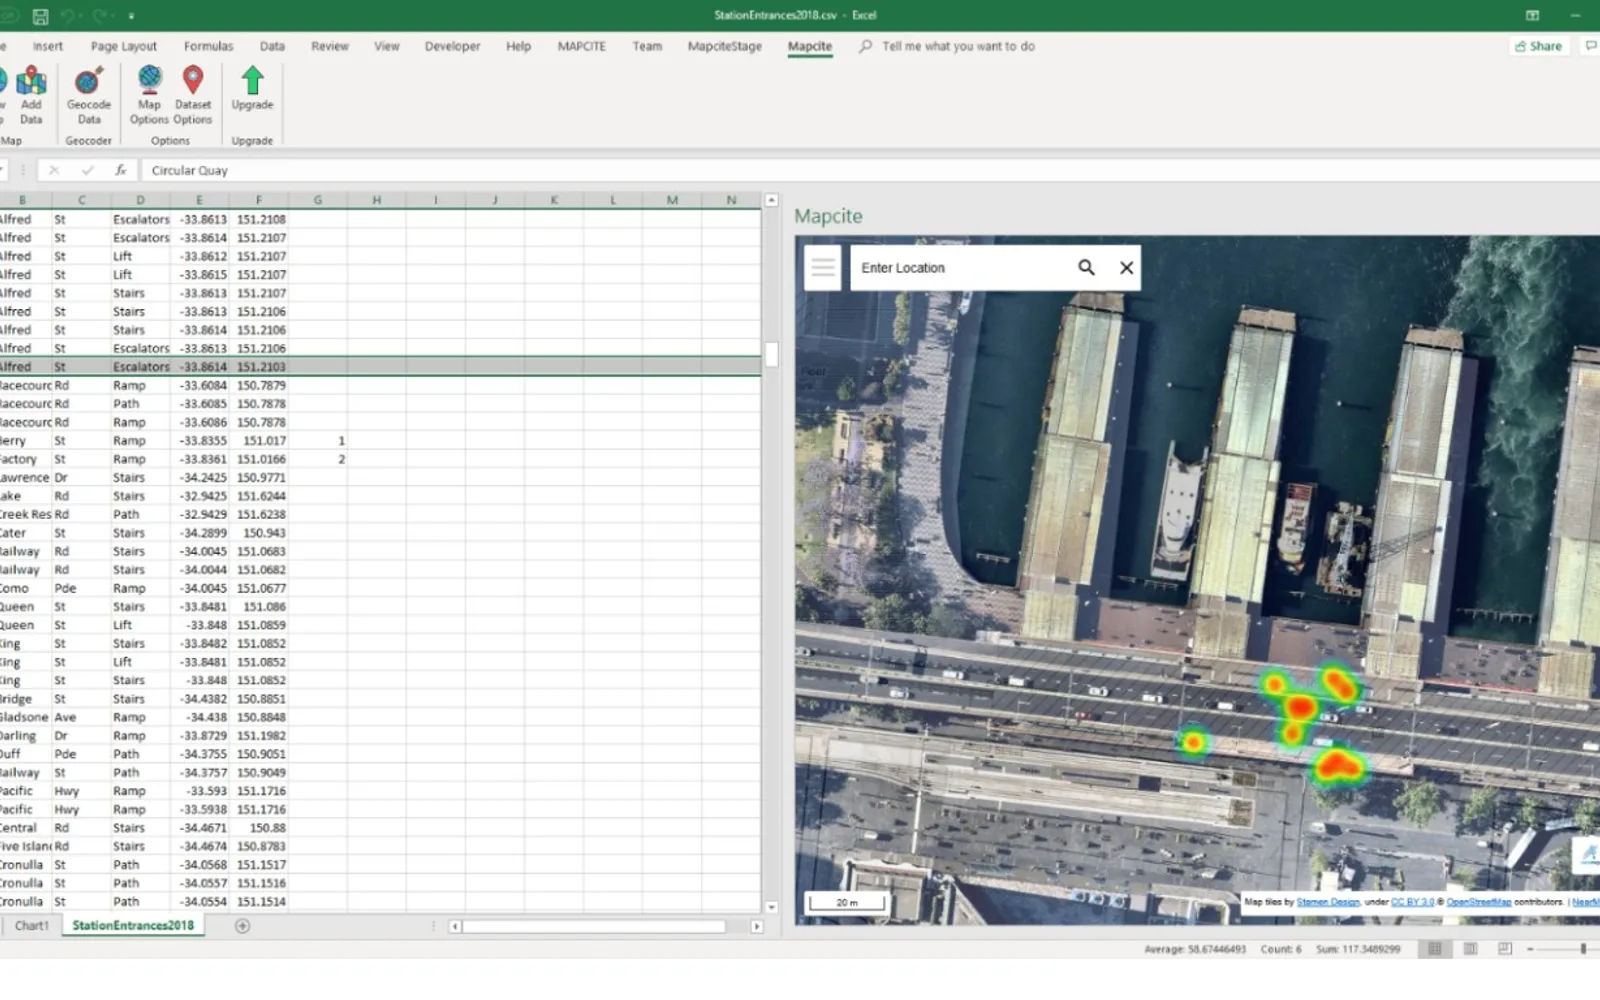This screenshot has height=1000, width=1600.
Task: Open Dataset Options in the ribbon
Action: 193,95
